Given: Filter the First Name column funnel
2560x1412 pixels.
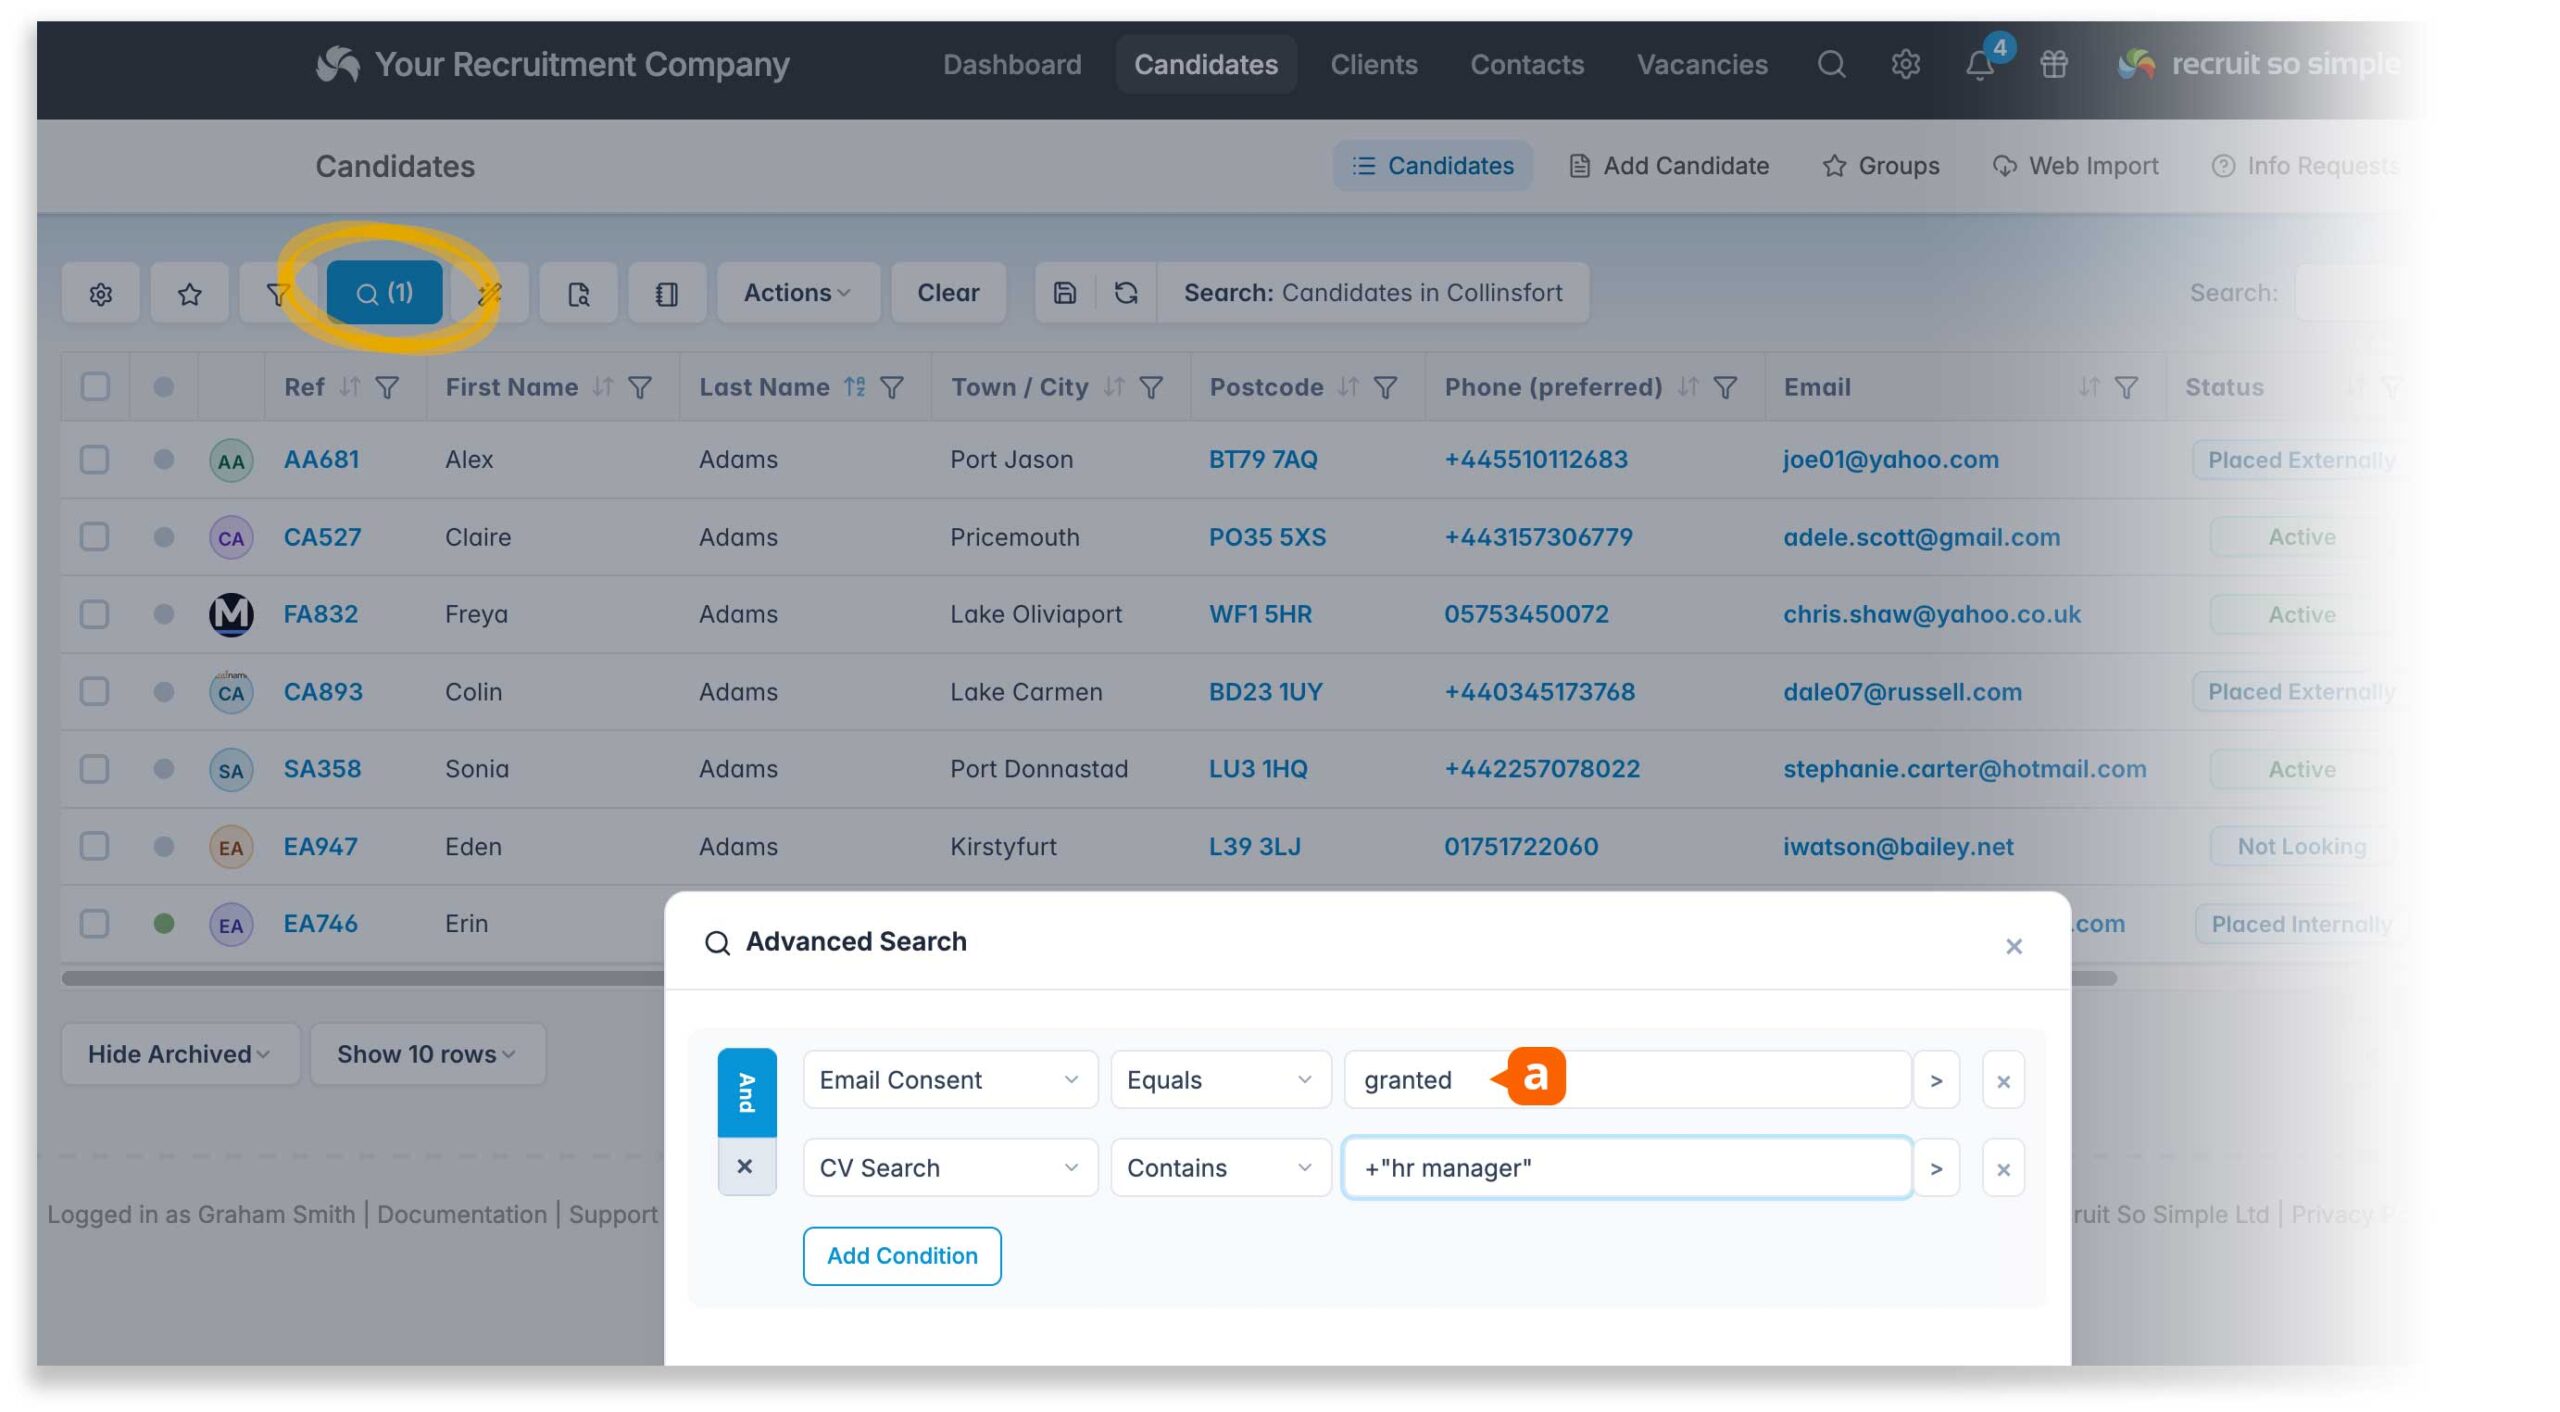Looking at the screenshot, I should pyautogui.click(x=640, y=387).
